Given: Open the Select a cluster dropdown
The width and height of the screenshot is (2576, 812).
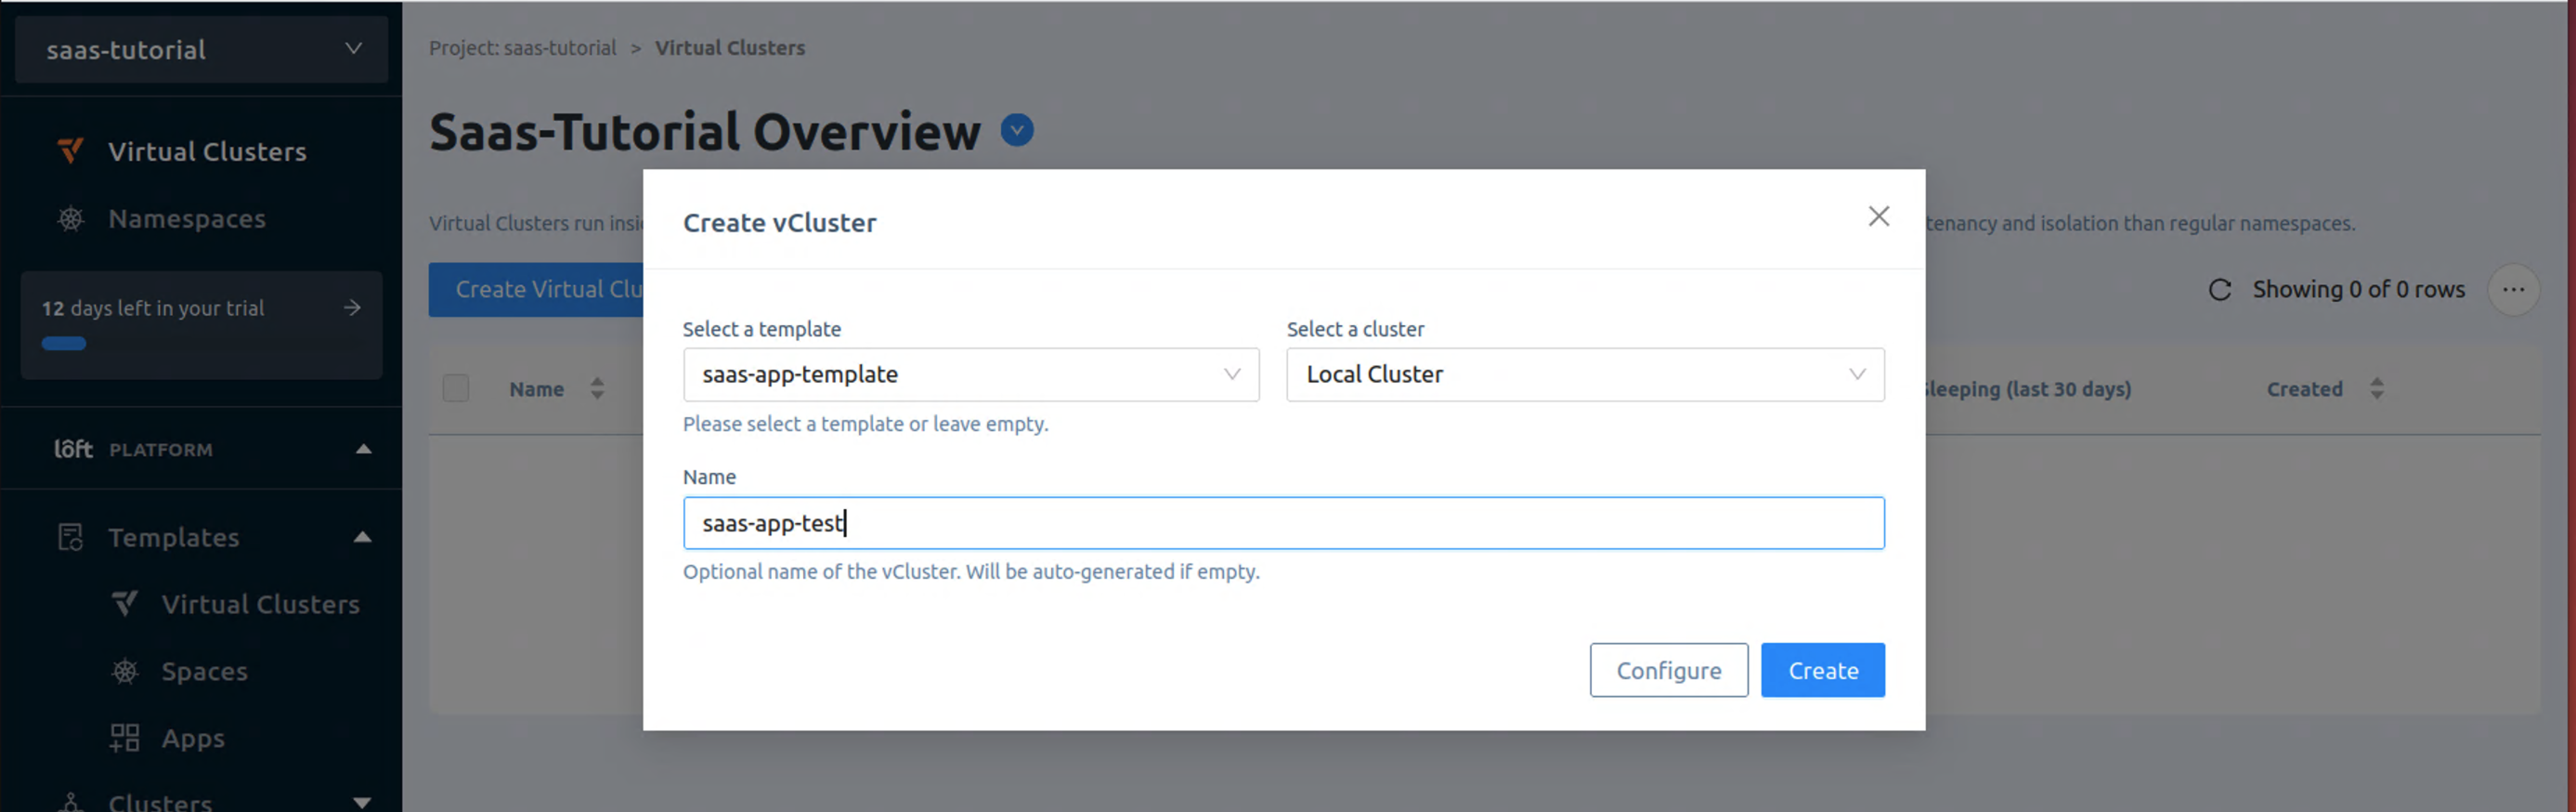Looking at the screenshot, I should 1585,374.
